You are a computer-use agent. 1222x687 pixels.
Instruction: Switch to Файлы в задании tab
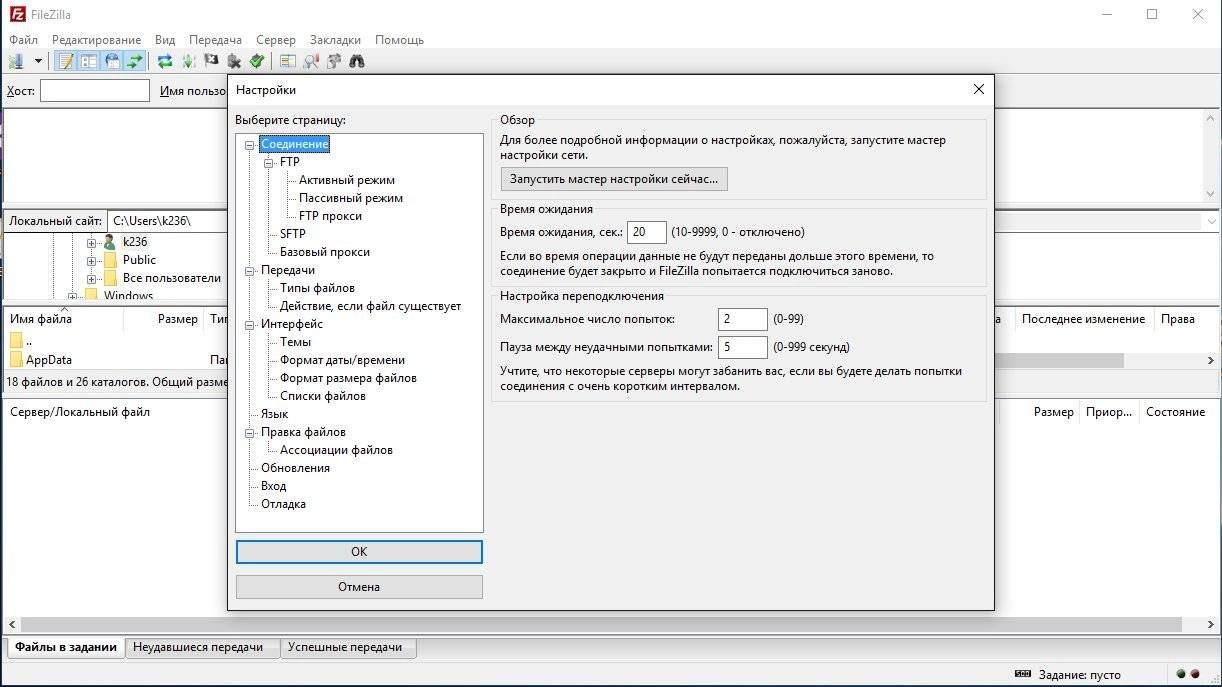coord(66,648)
